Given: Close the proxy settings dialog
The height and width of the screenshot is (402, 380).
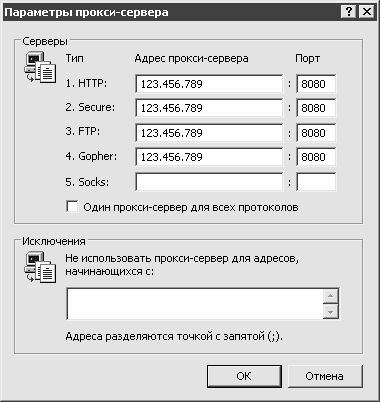Looking at the screenshot, I should click(367, 12).
